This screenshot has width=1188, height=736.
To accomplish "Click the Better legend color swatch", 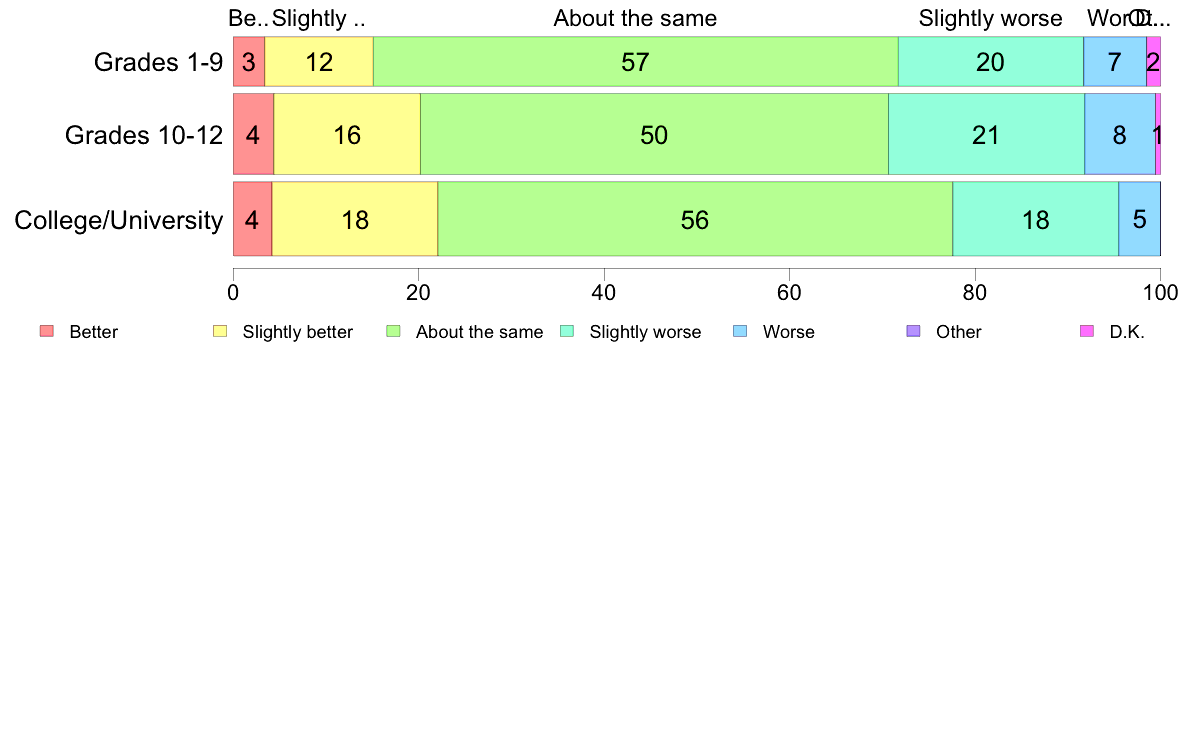I will (47, 331).
